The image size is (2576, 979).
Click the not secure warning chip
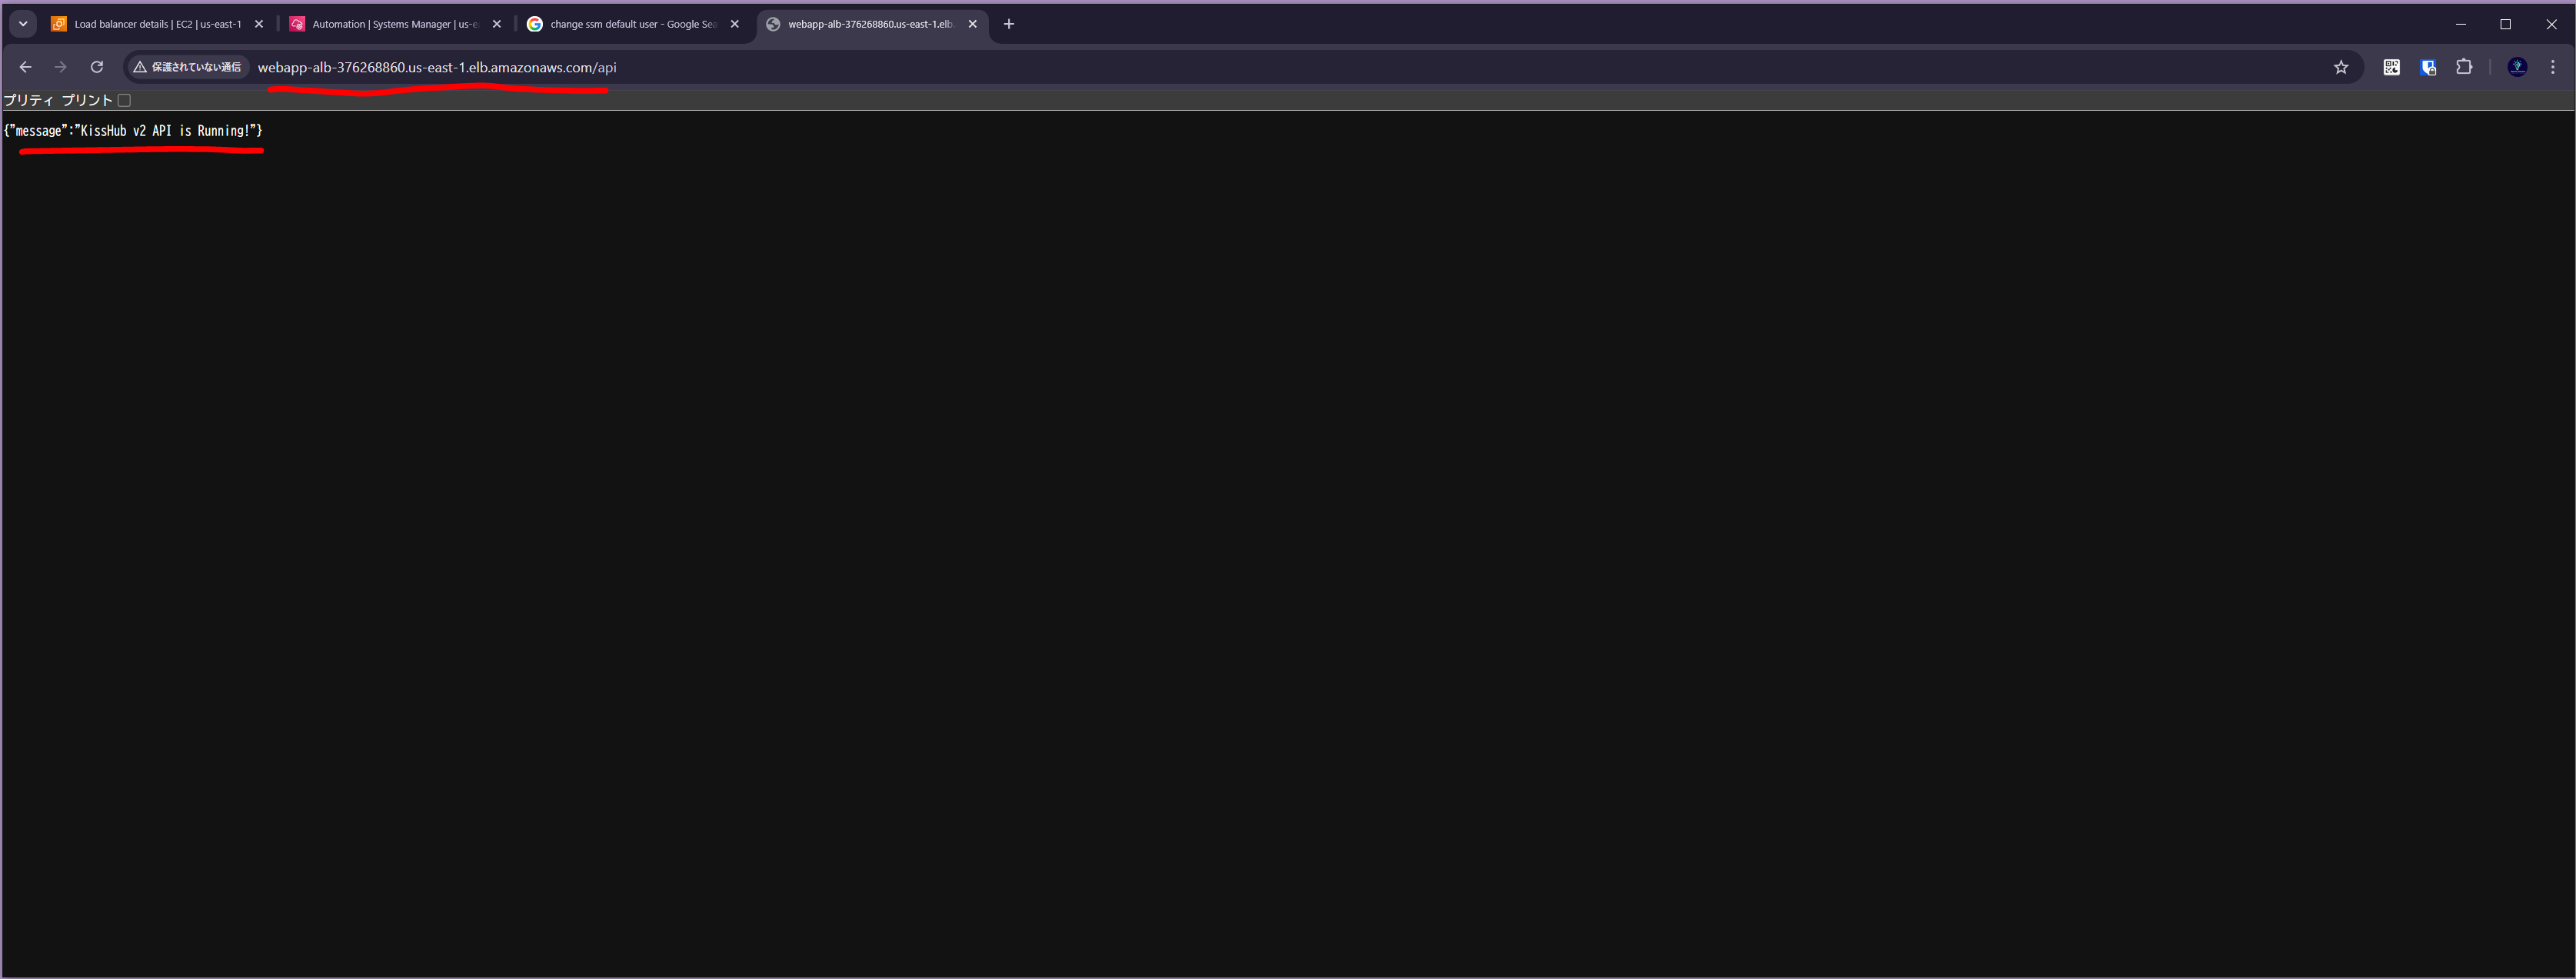click(x=188, y=67)
